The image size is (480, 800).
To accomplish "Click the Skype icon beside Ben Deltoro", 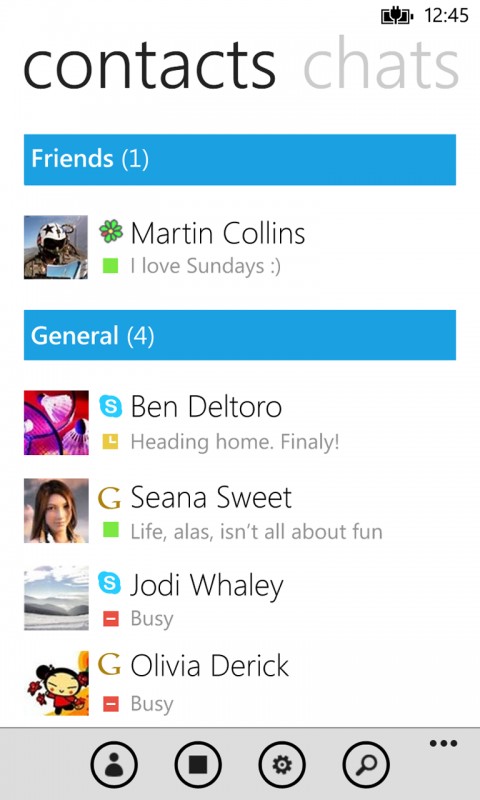I will coord(110,406).
